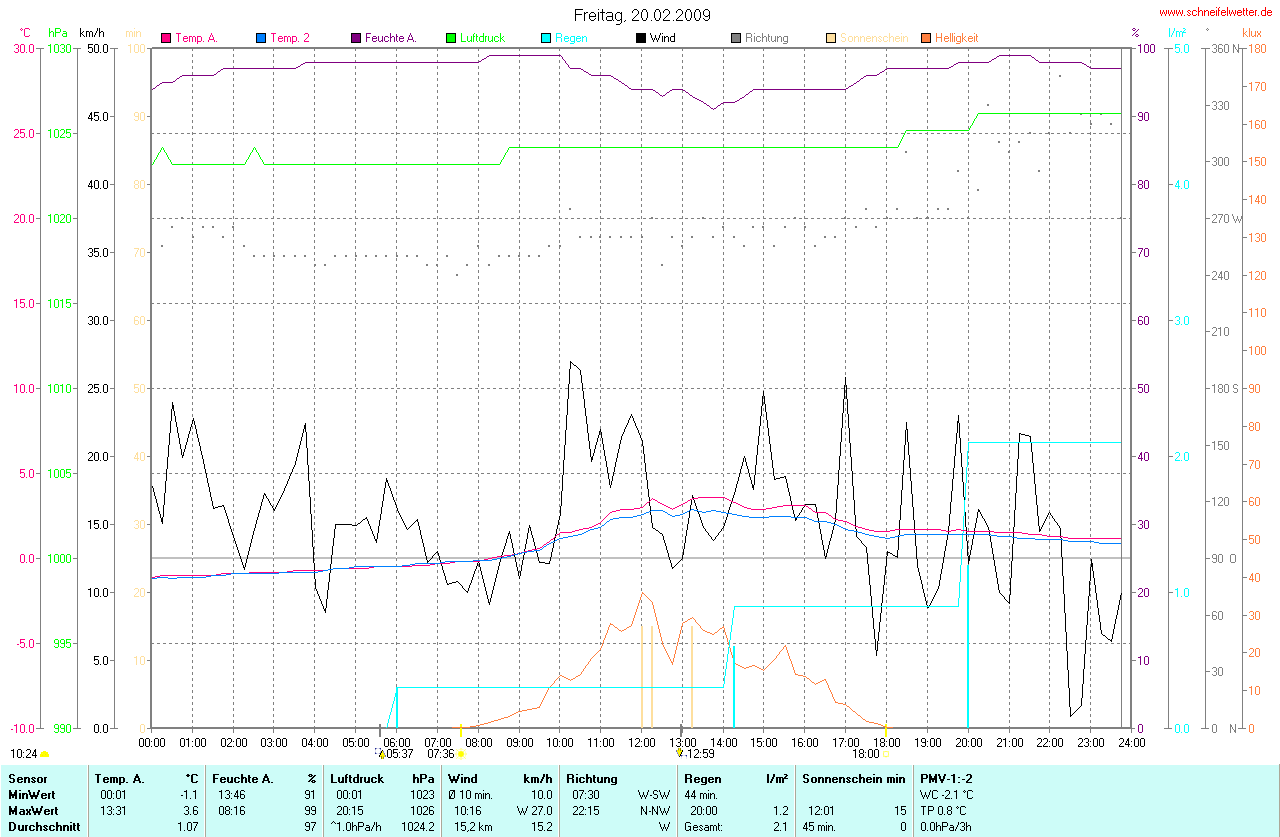Click the '24:00' time axis label
This screenshot has height=837, width=1280.
point(1131,742)
